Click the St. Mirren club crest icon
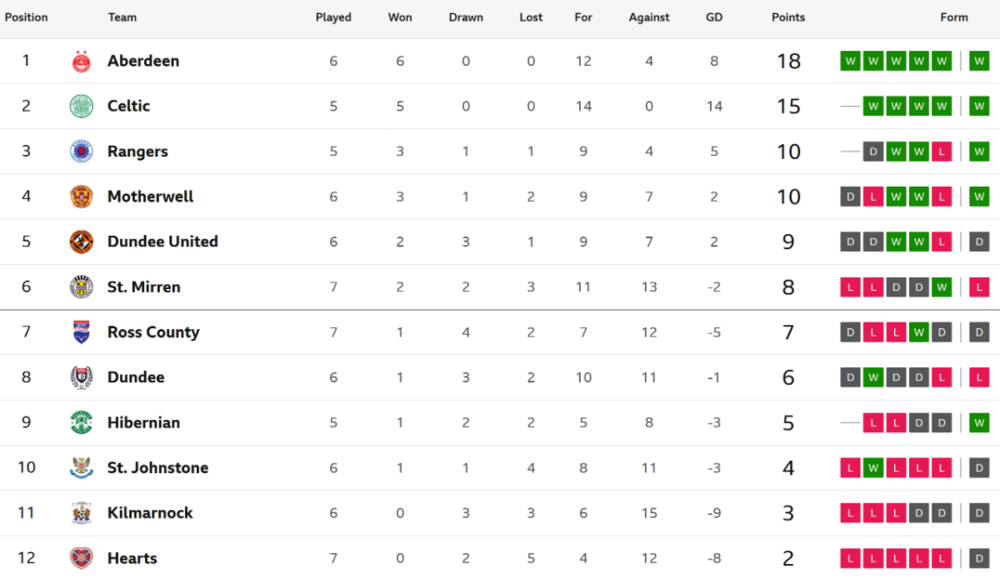 pos(81,287)
